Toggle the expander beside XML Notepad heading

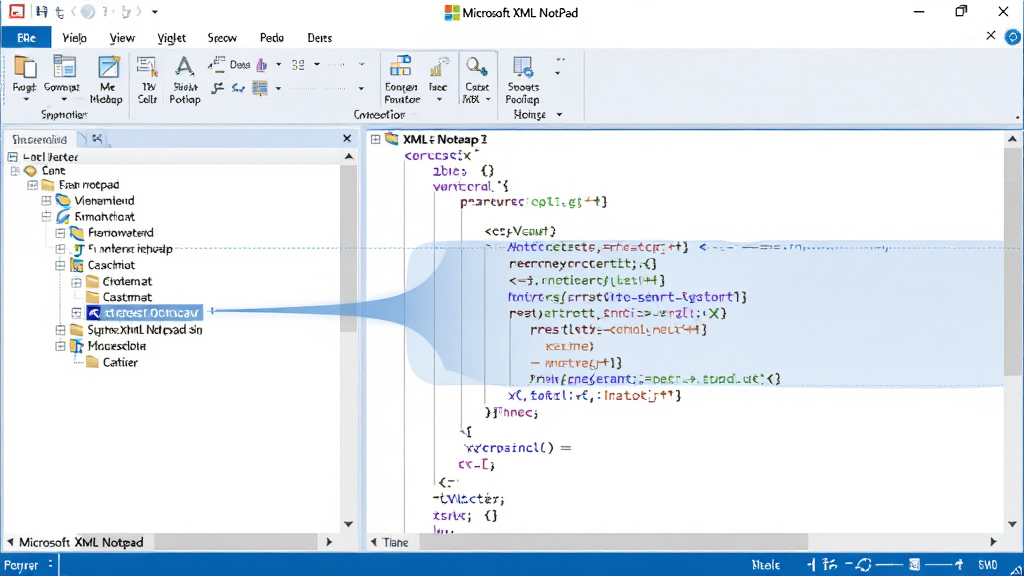click(x=376, y=139)
